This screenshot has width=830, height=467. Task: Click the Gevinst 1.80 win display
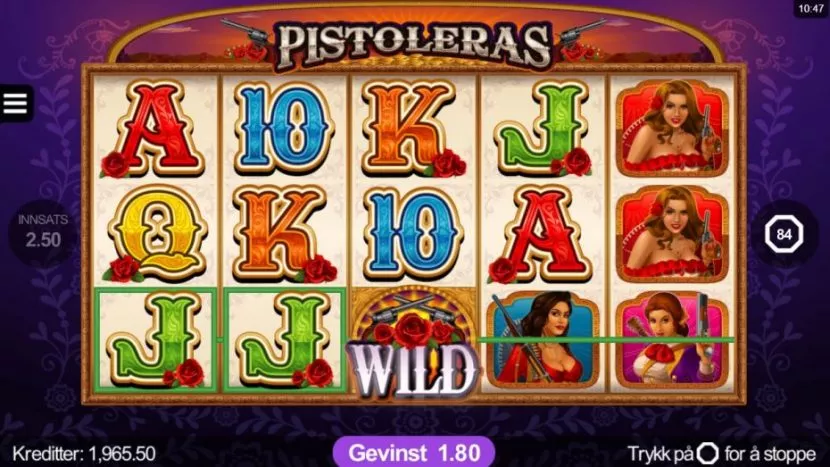[x=414, y=453]
